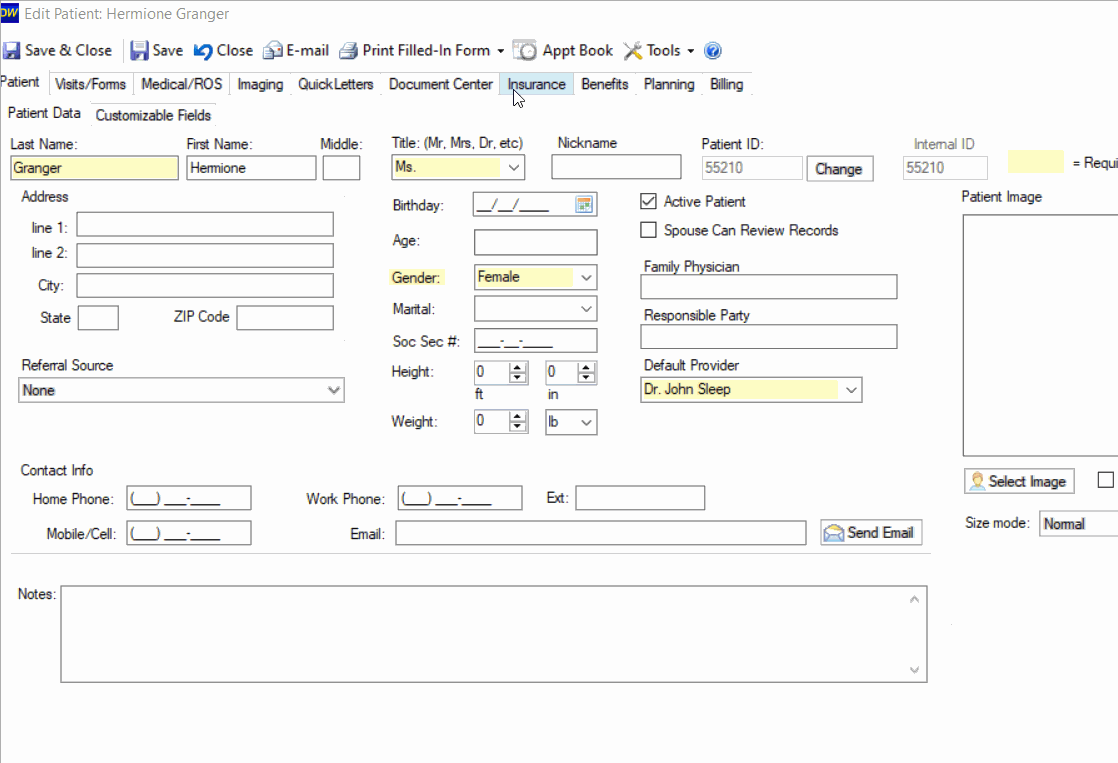The image size is (1118, 763).
Task: Open the Size mode Normal dropdown
Action: (1078, 523)
